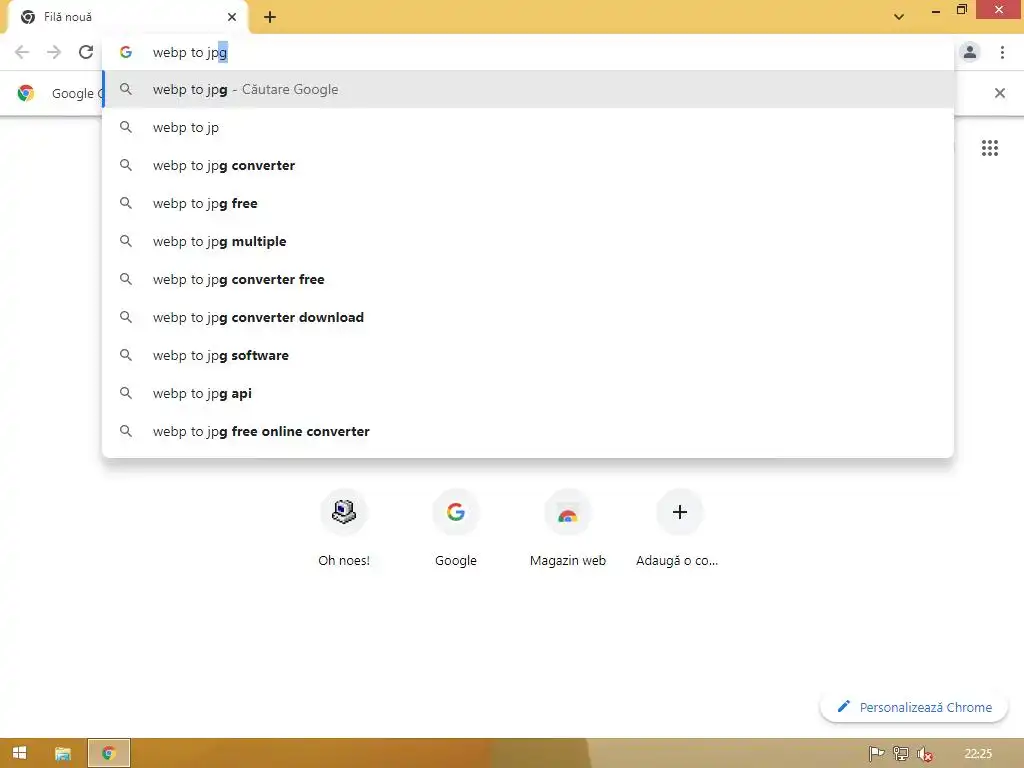This screenshot has width=1024, height=768.
Task: Open the Chrome three-dot menu
Action: (x=1002, y=52)
